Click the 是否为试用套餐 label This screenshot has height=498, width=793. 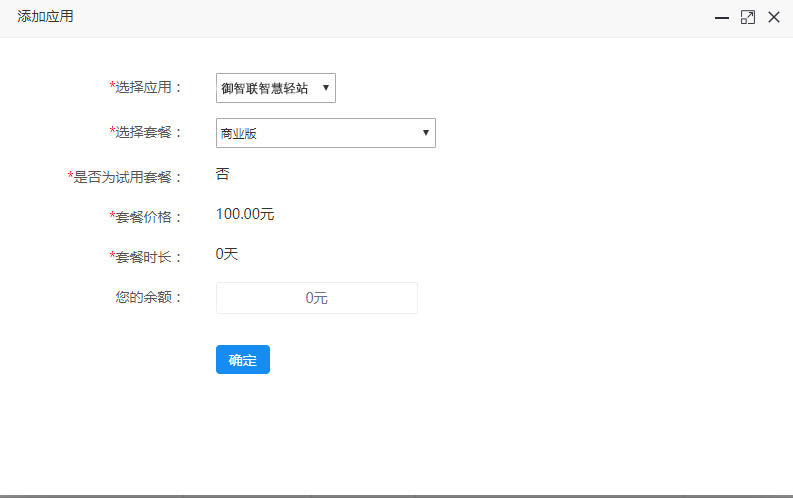(128, 177)
